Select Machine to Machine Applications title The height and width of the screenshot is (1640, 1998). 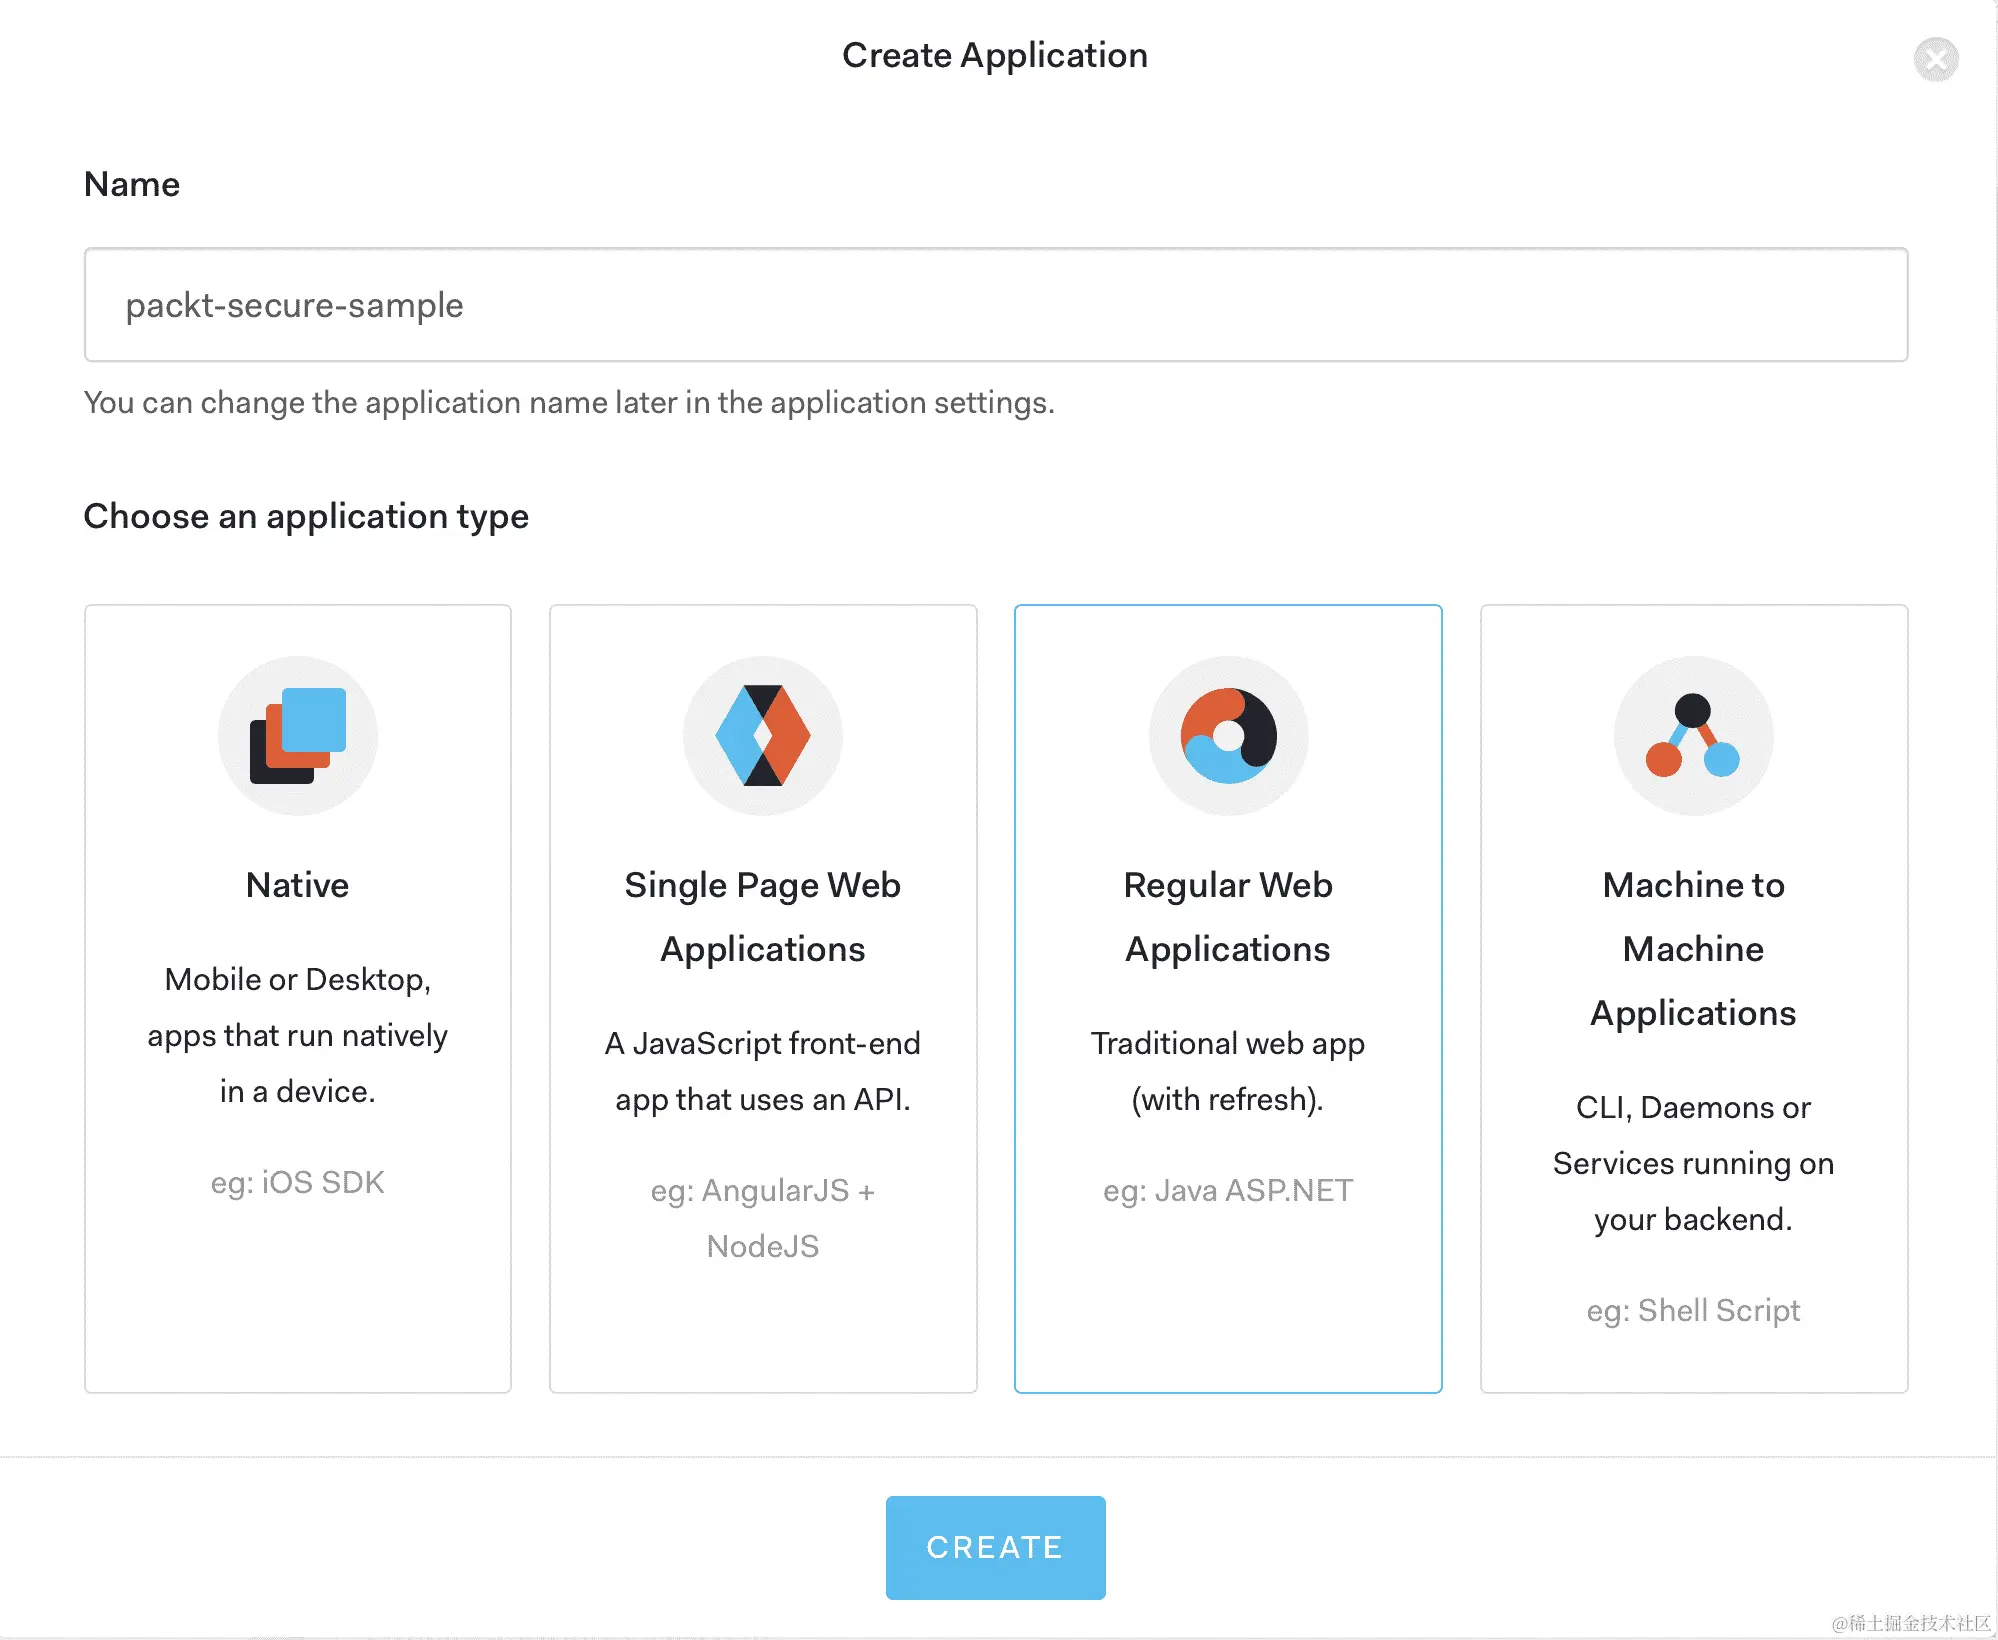coord(1693,949)
